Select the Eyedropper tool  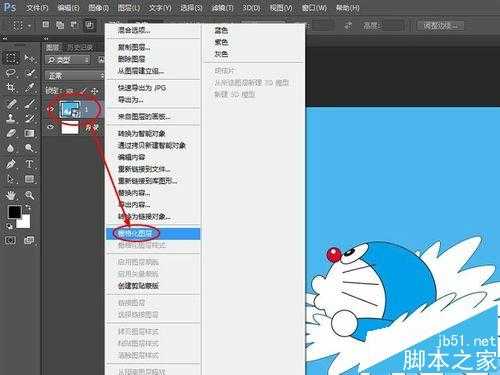tap(29, 88)
